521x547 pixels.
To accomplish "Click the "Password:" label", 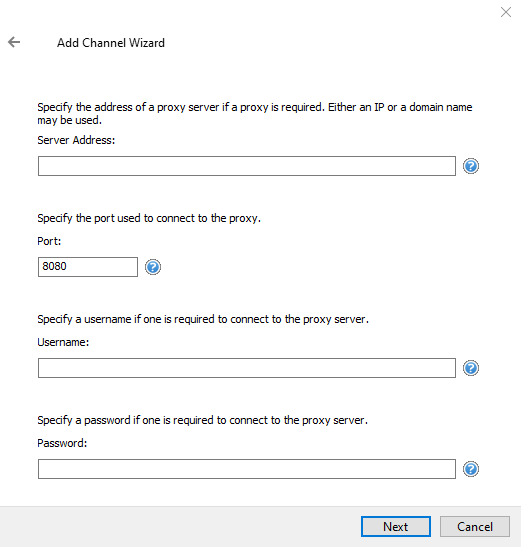I will click(62, 443).
